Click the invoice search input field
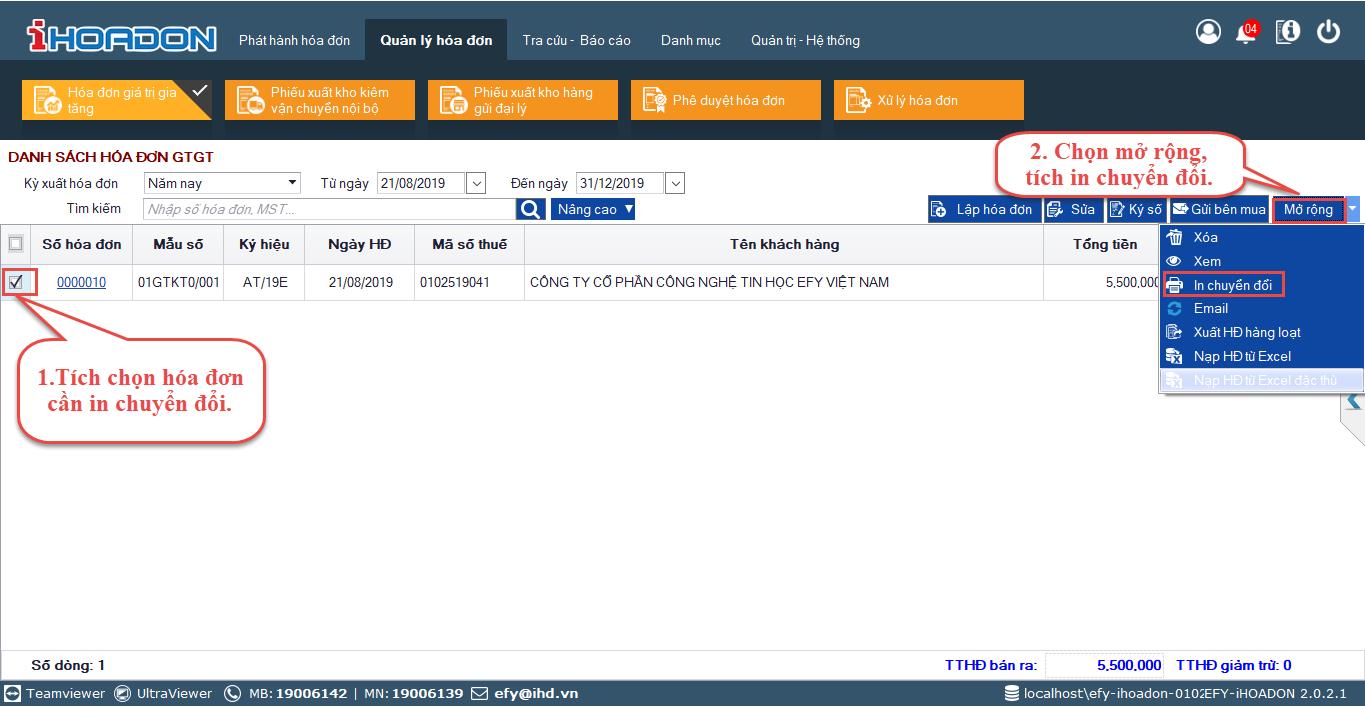 click(329, 209)
